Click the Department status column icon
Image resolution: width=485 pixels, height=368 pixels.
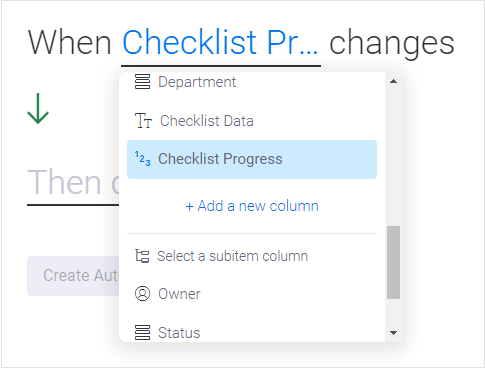coord(142,82)
